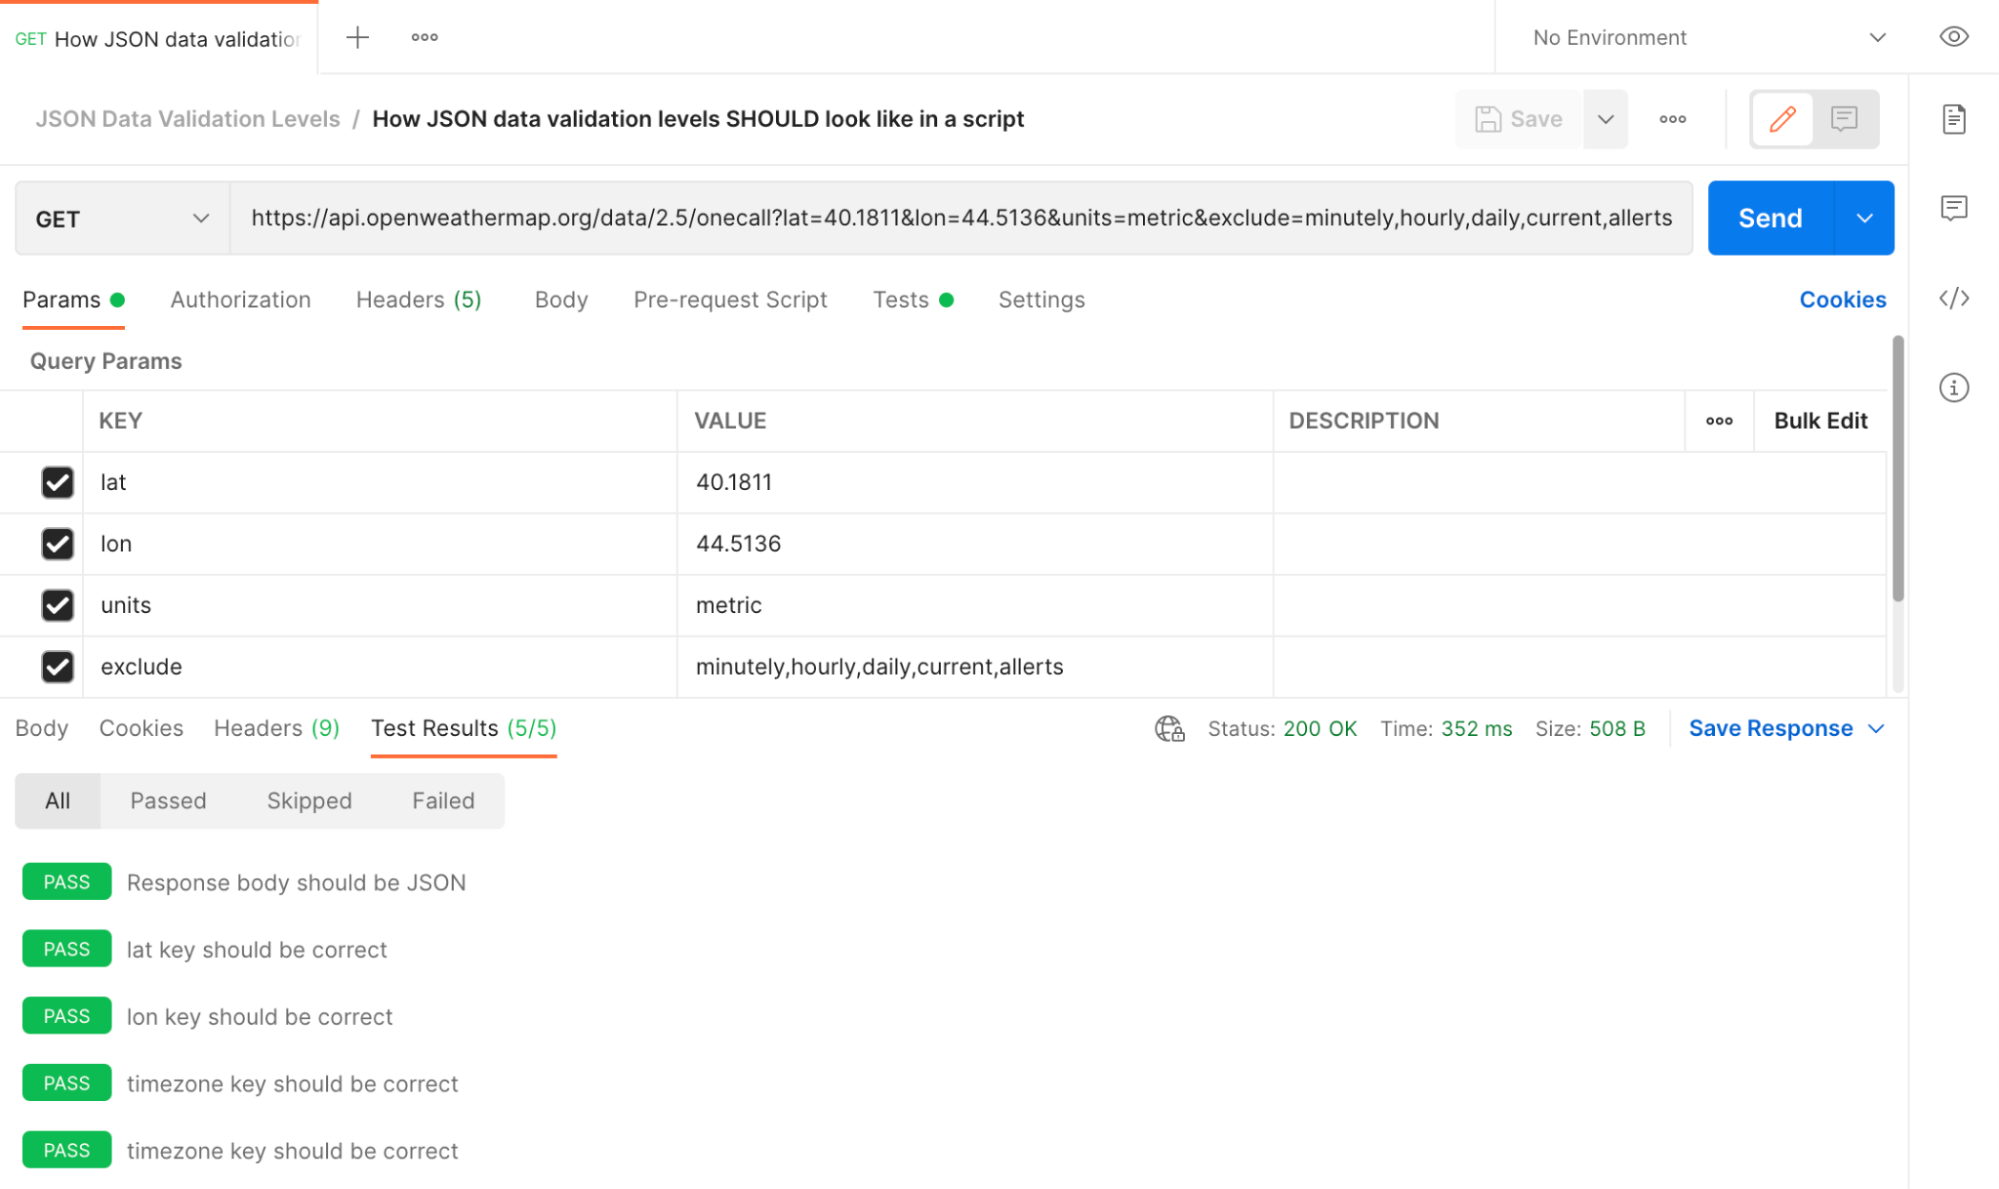Screen dimensions: 1999x1189
Task: Open the GET method dropdown
Action: coord(122,218)
